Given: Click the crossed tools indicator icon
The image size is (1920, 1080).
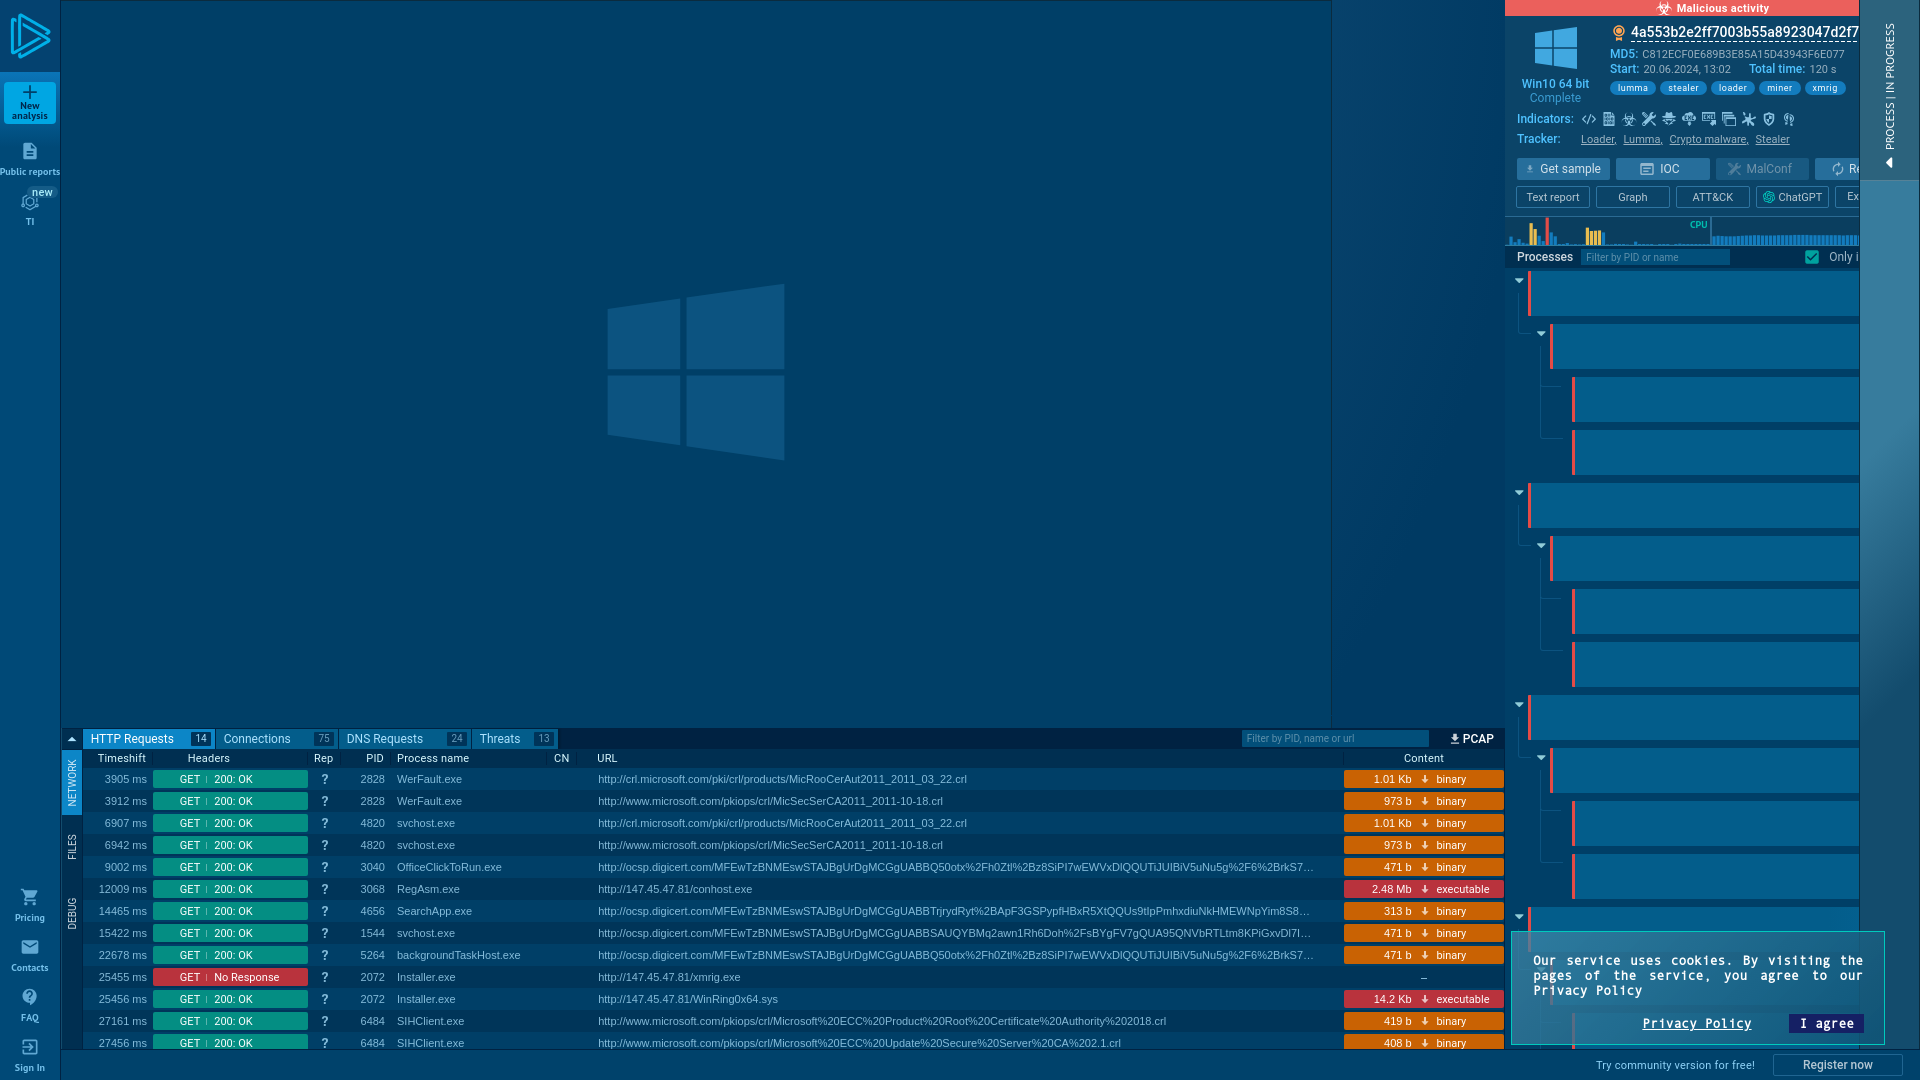Looking at the screenshot, I should point(1649,119).
